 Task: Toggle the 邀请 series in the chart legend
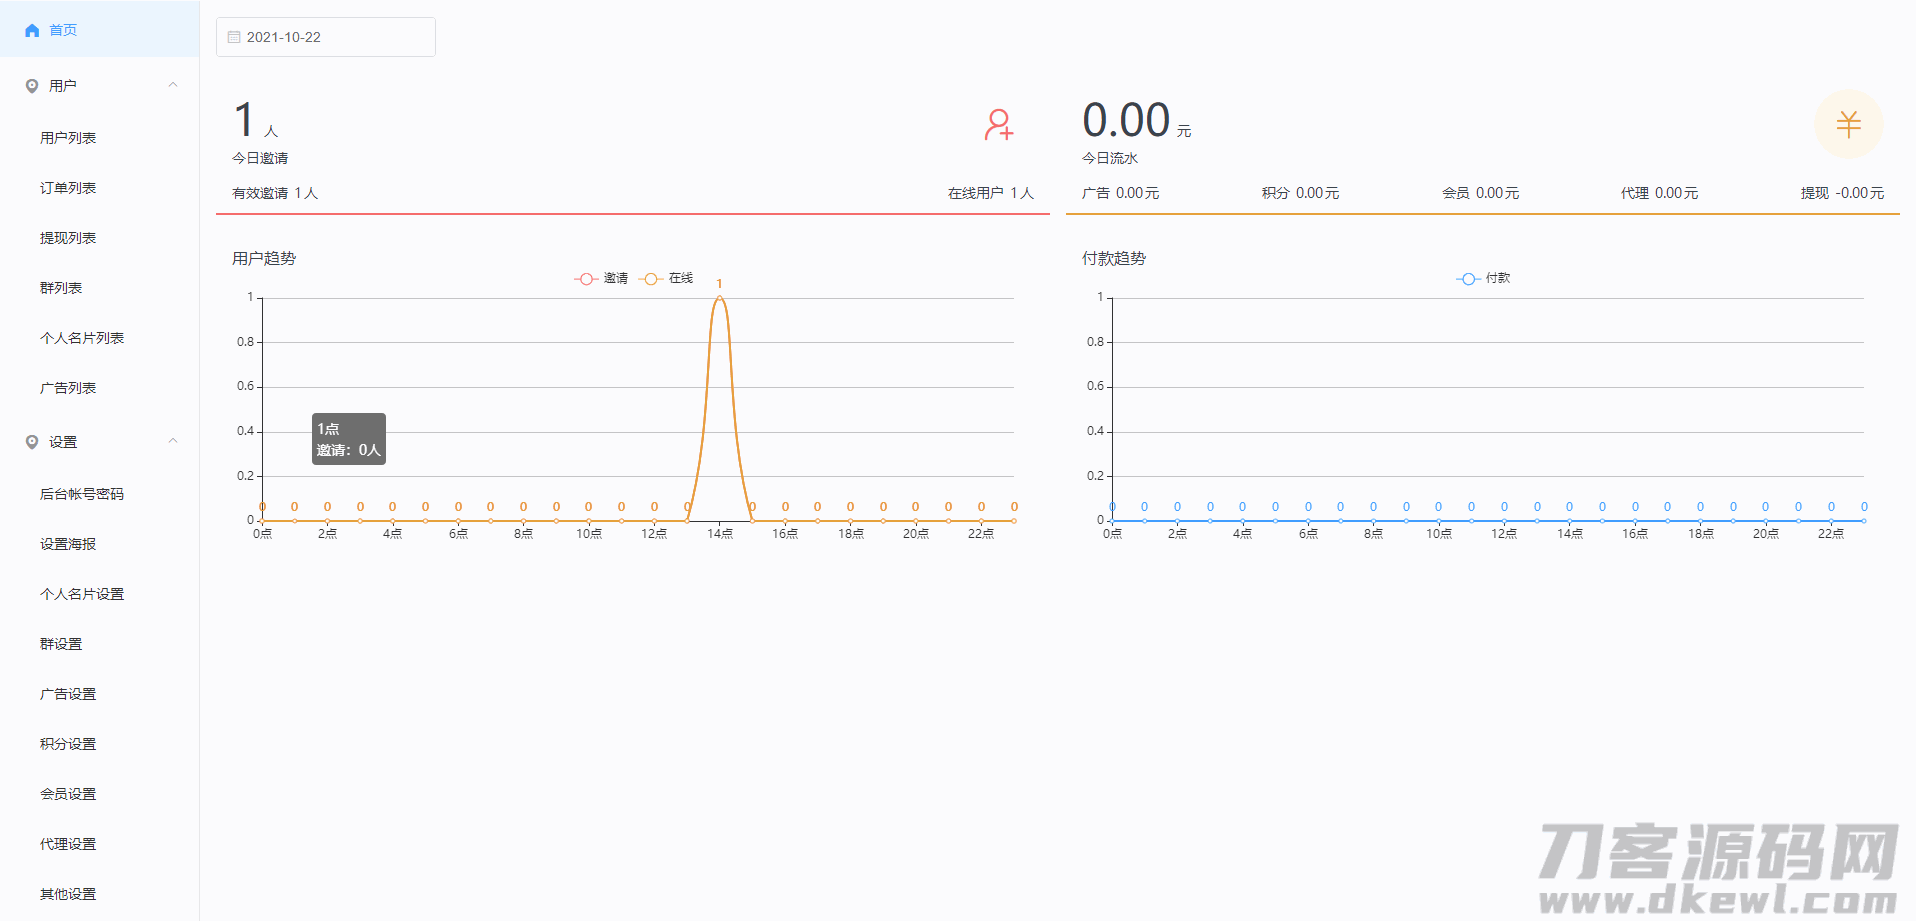(x=601, y=279)
